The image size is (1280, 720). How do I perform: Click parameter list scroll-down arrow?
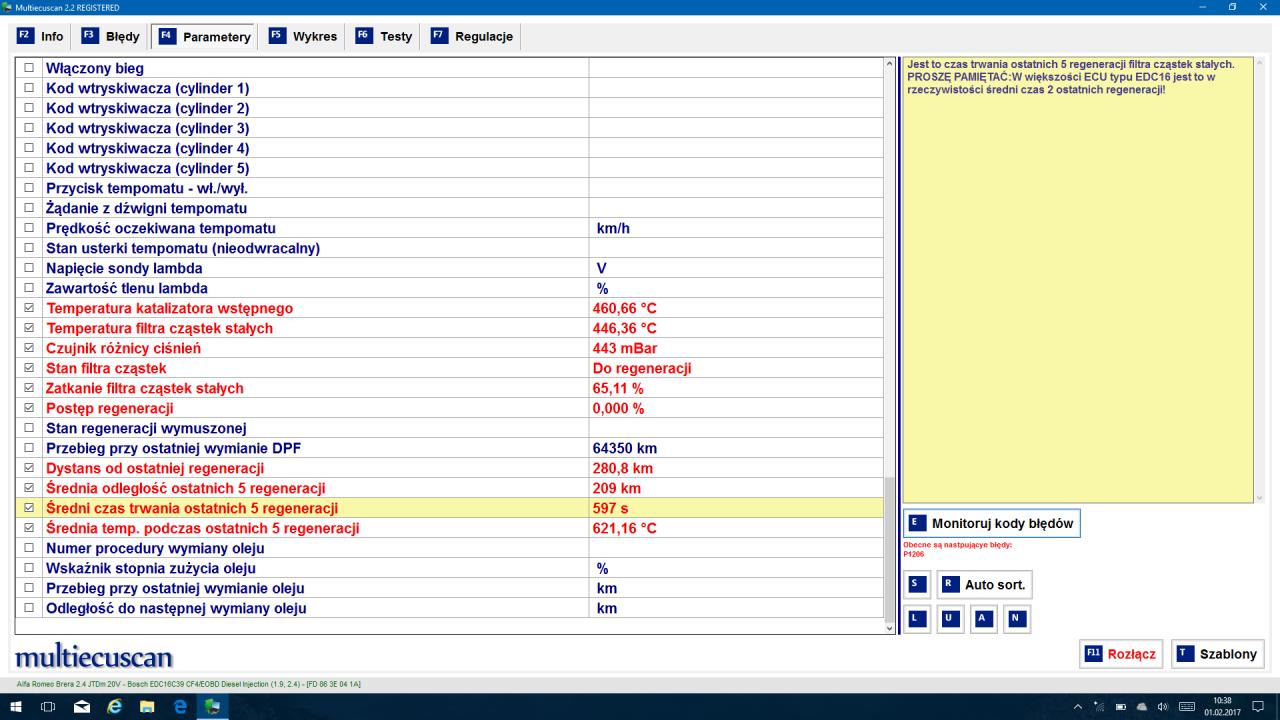click(891, 627)
